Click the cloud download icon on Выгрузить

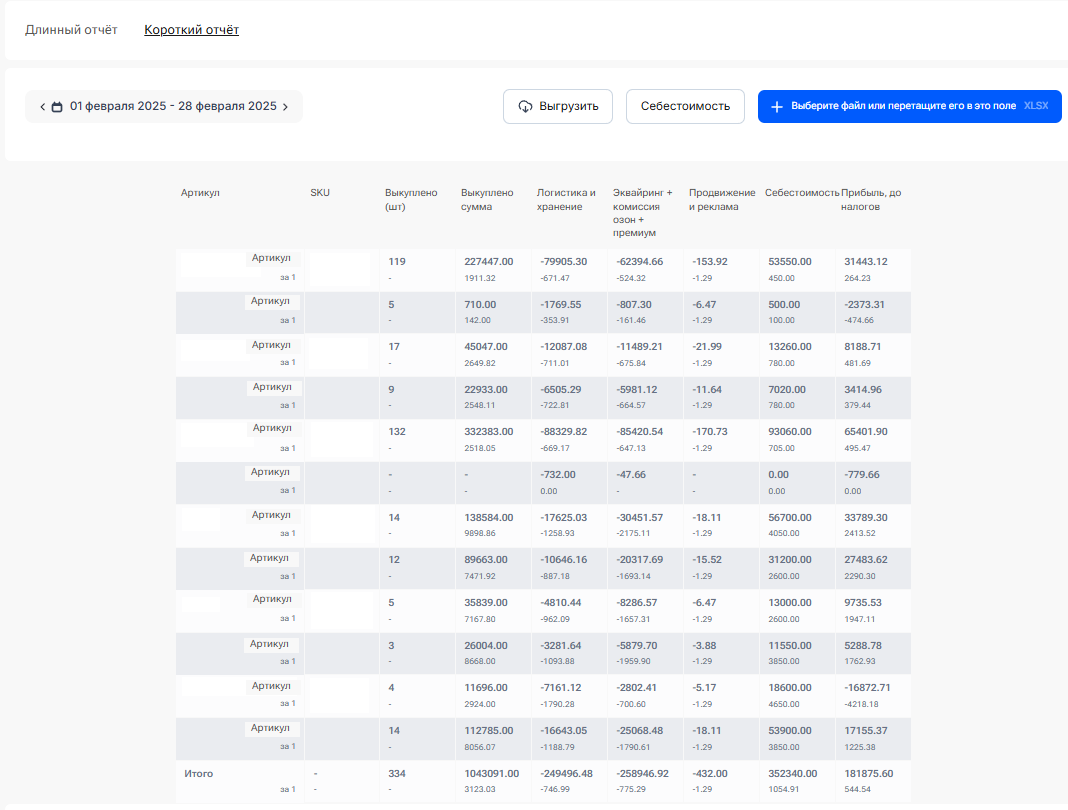click(x=525, y=107)
